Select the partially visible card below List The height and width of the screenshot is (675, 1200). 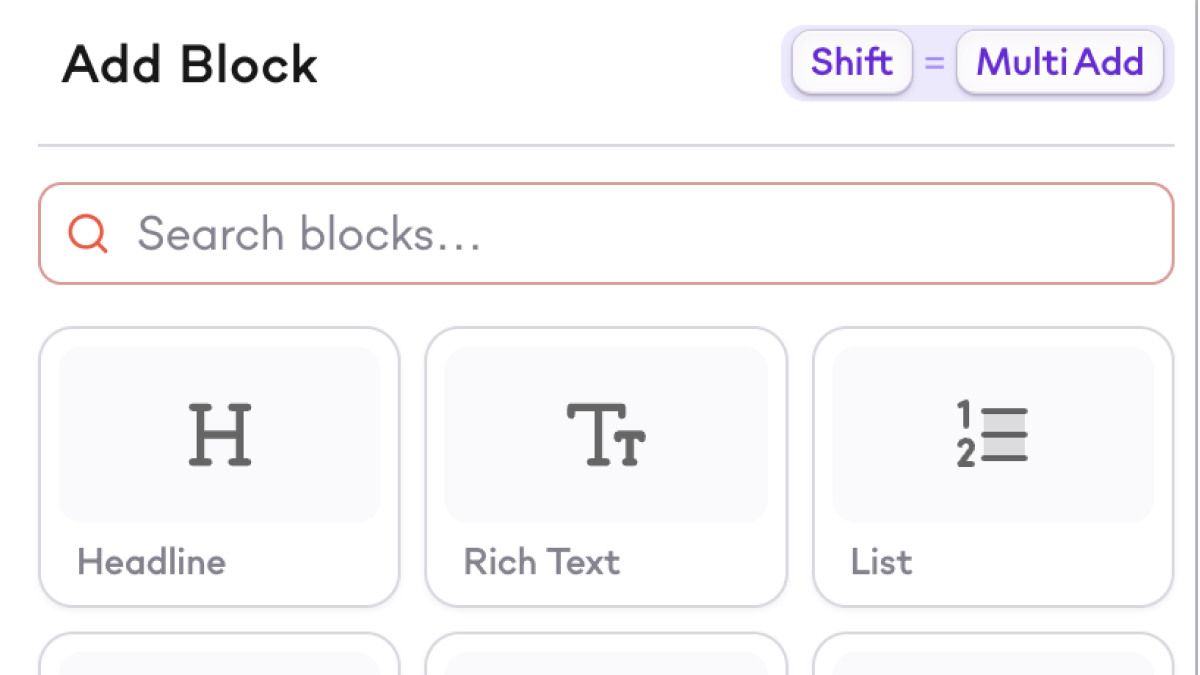click(x=992, y=655)
